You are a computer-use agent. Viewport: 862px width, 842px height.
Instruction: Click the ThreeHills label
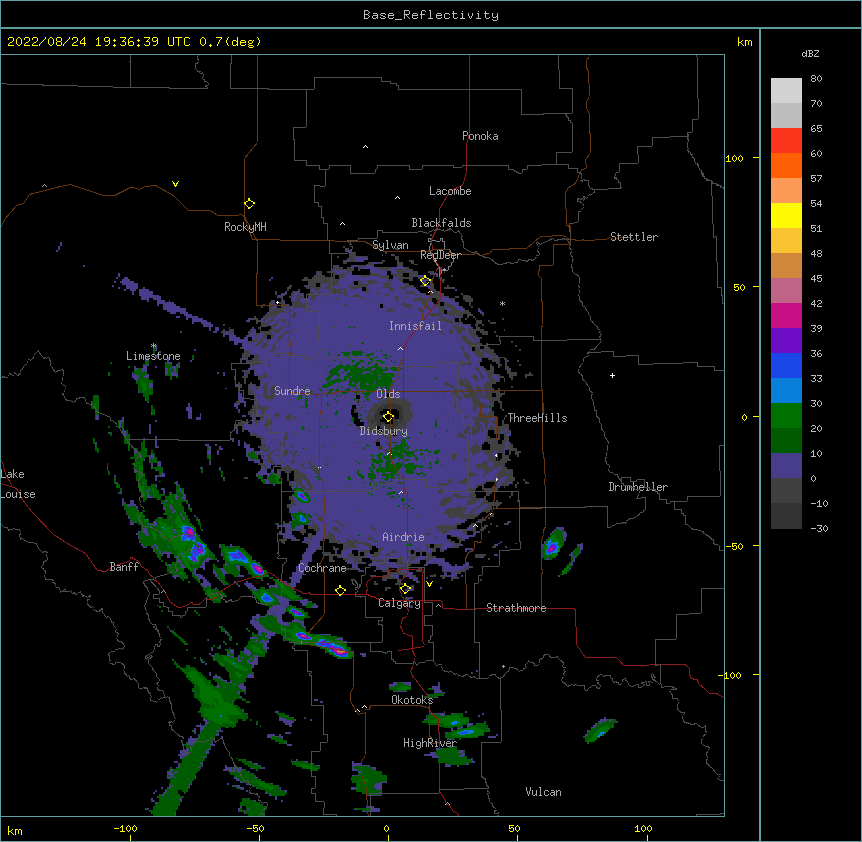pos(537,418)
